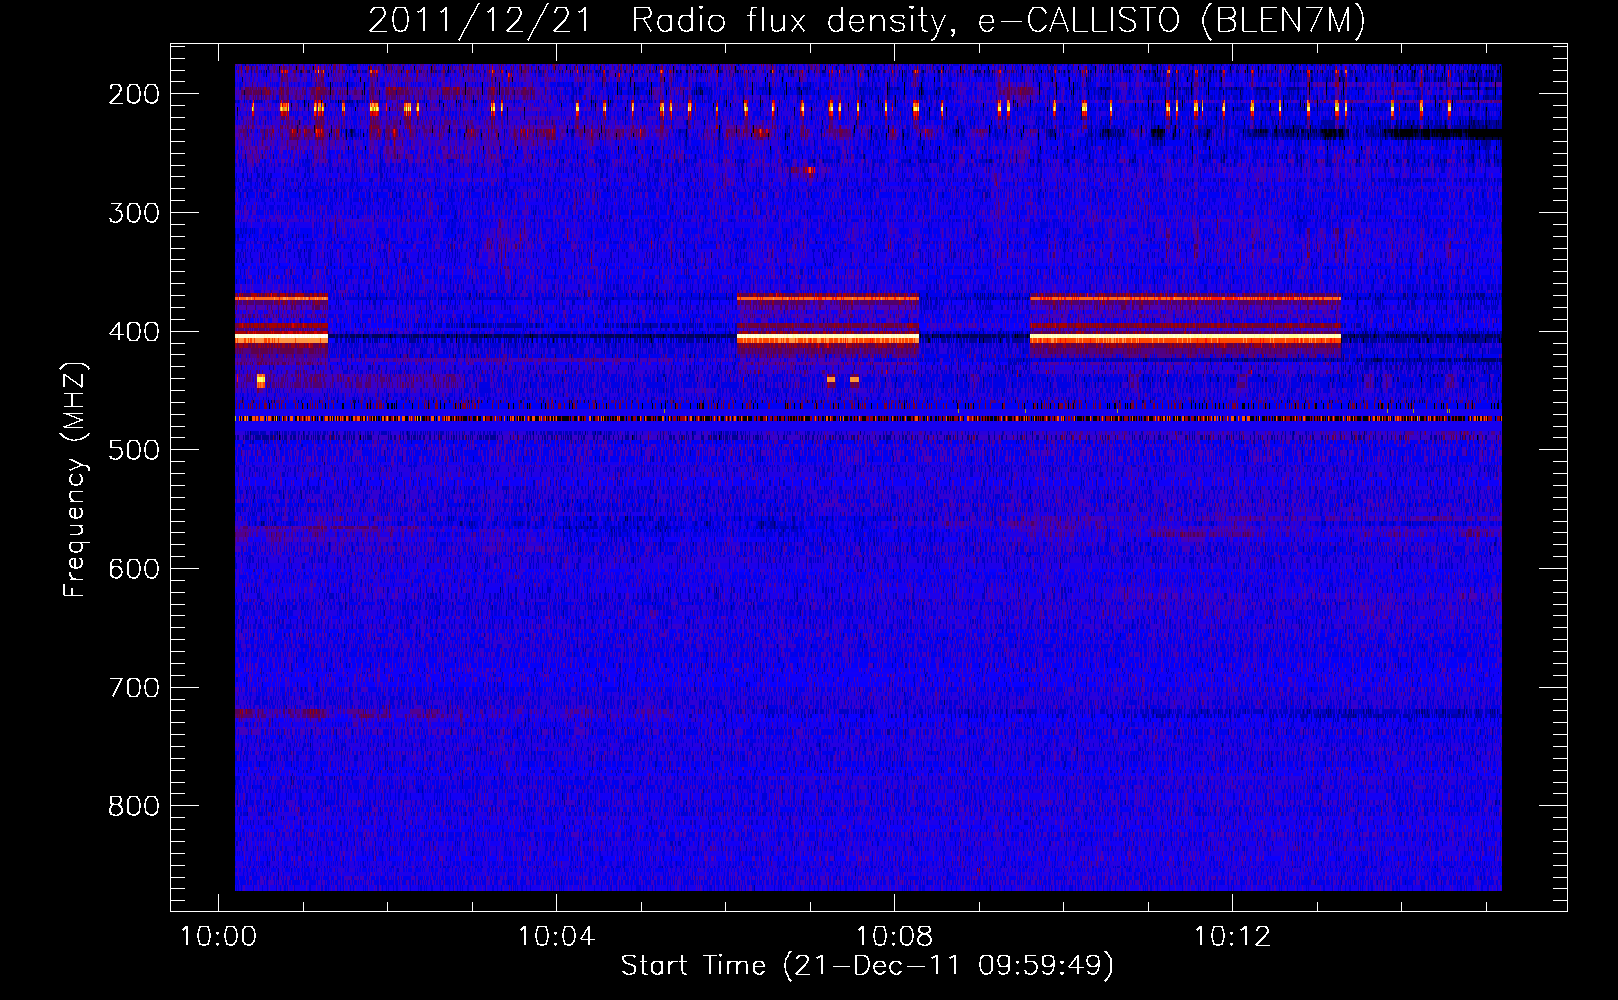Click the 400 frequency tick label
This screenshot has width=1618, height=1000.
coord(134,332)
